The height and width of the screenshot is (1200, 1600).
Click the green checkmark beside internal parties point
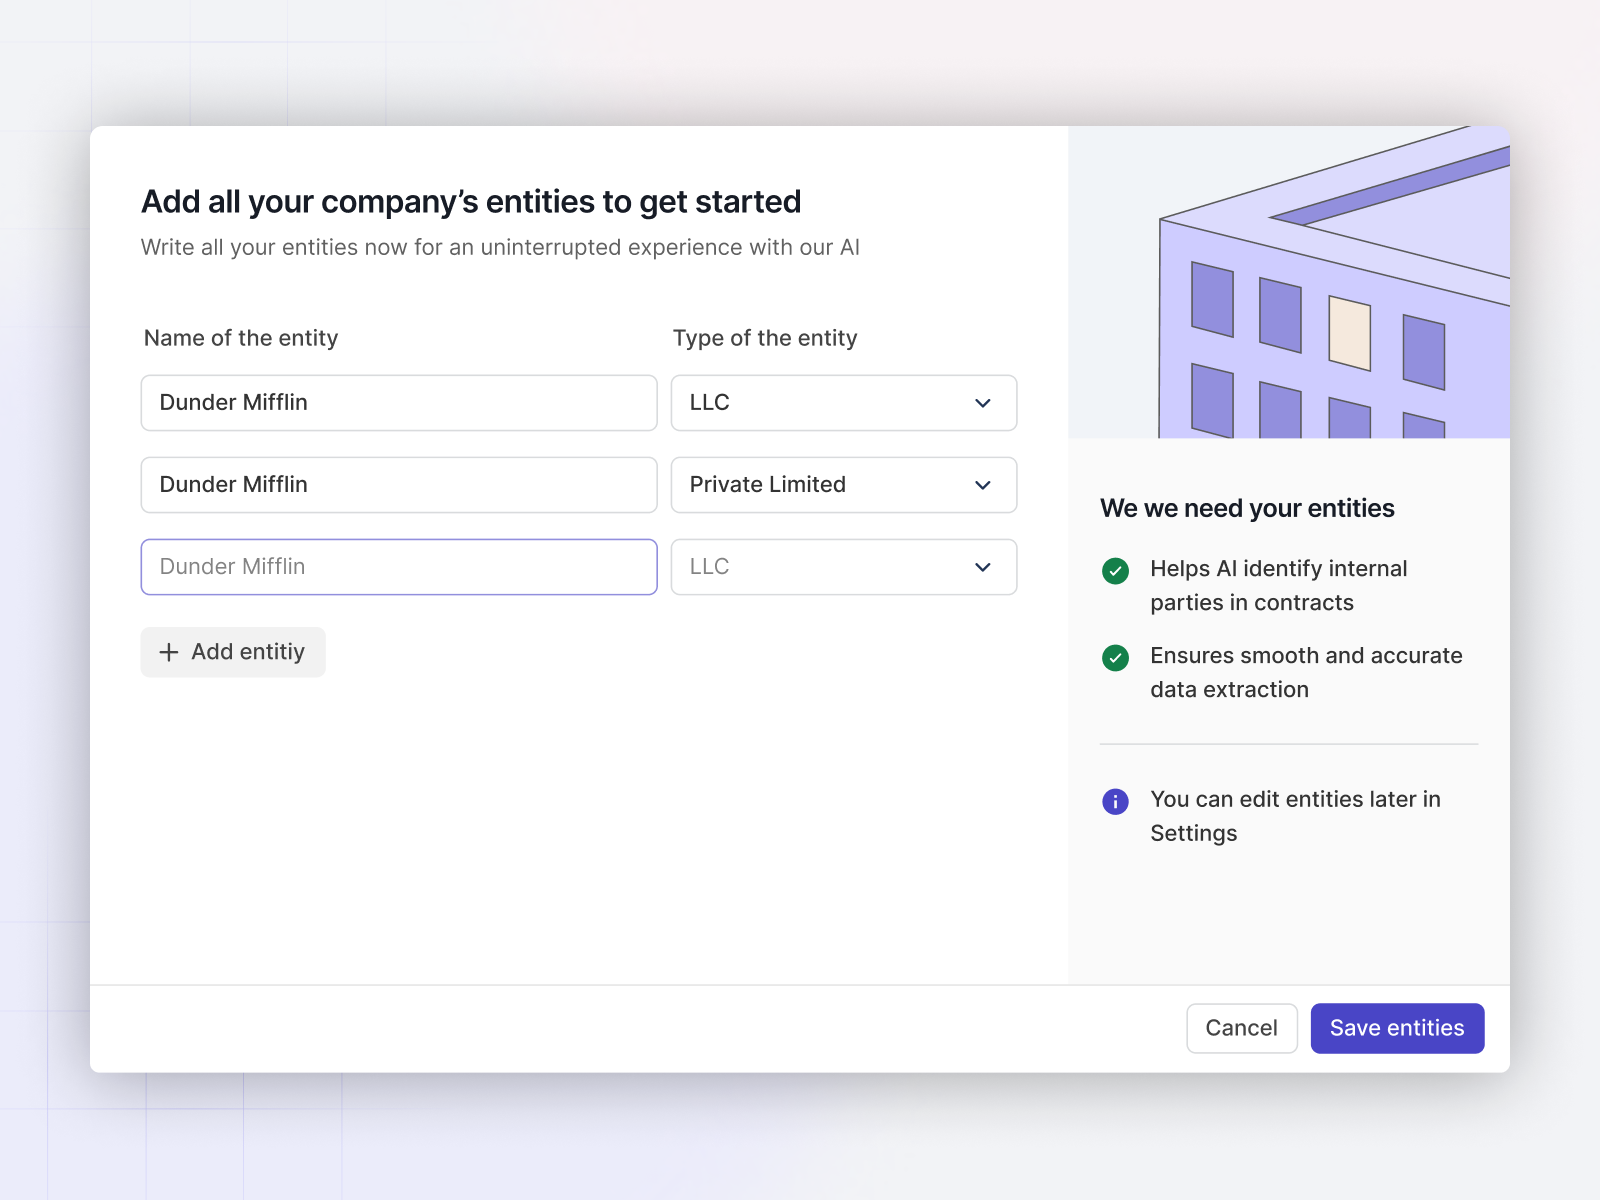click(x=1115, y=571)
